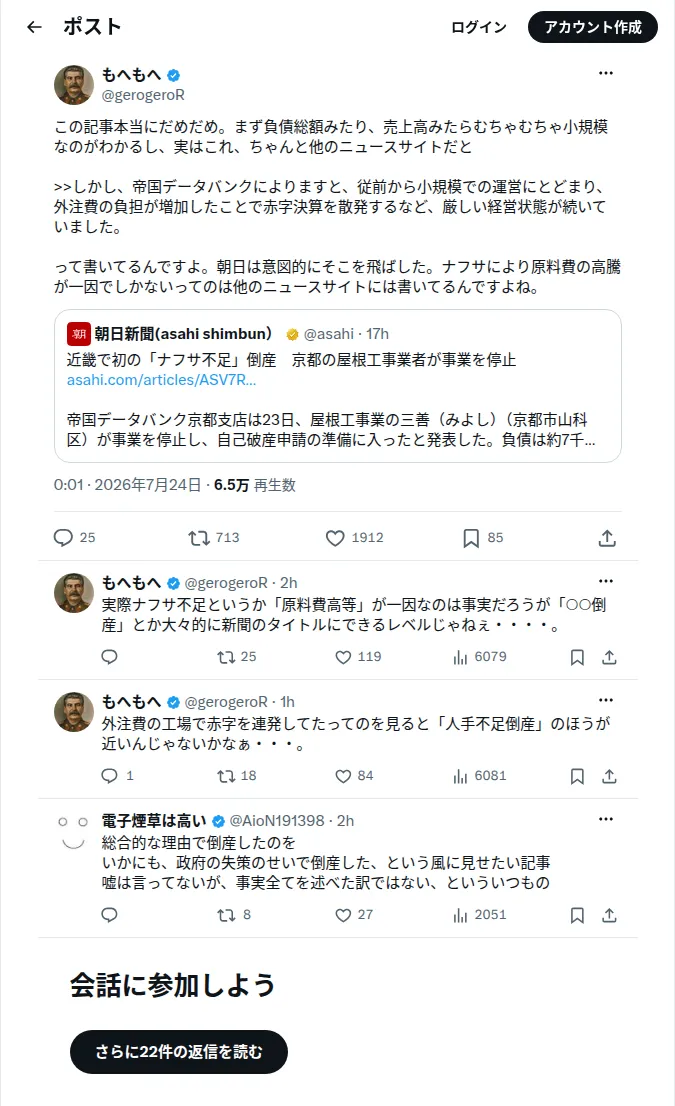Click the アカウント作成 button
675x1106 pixels.
click(x=592, y=27)
